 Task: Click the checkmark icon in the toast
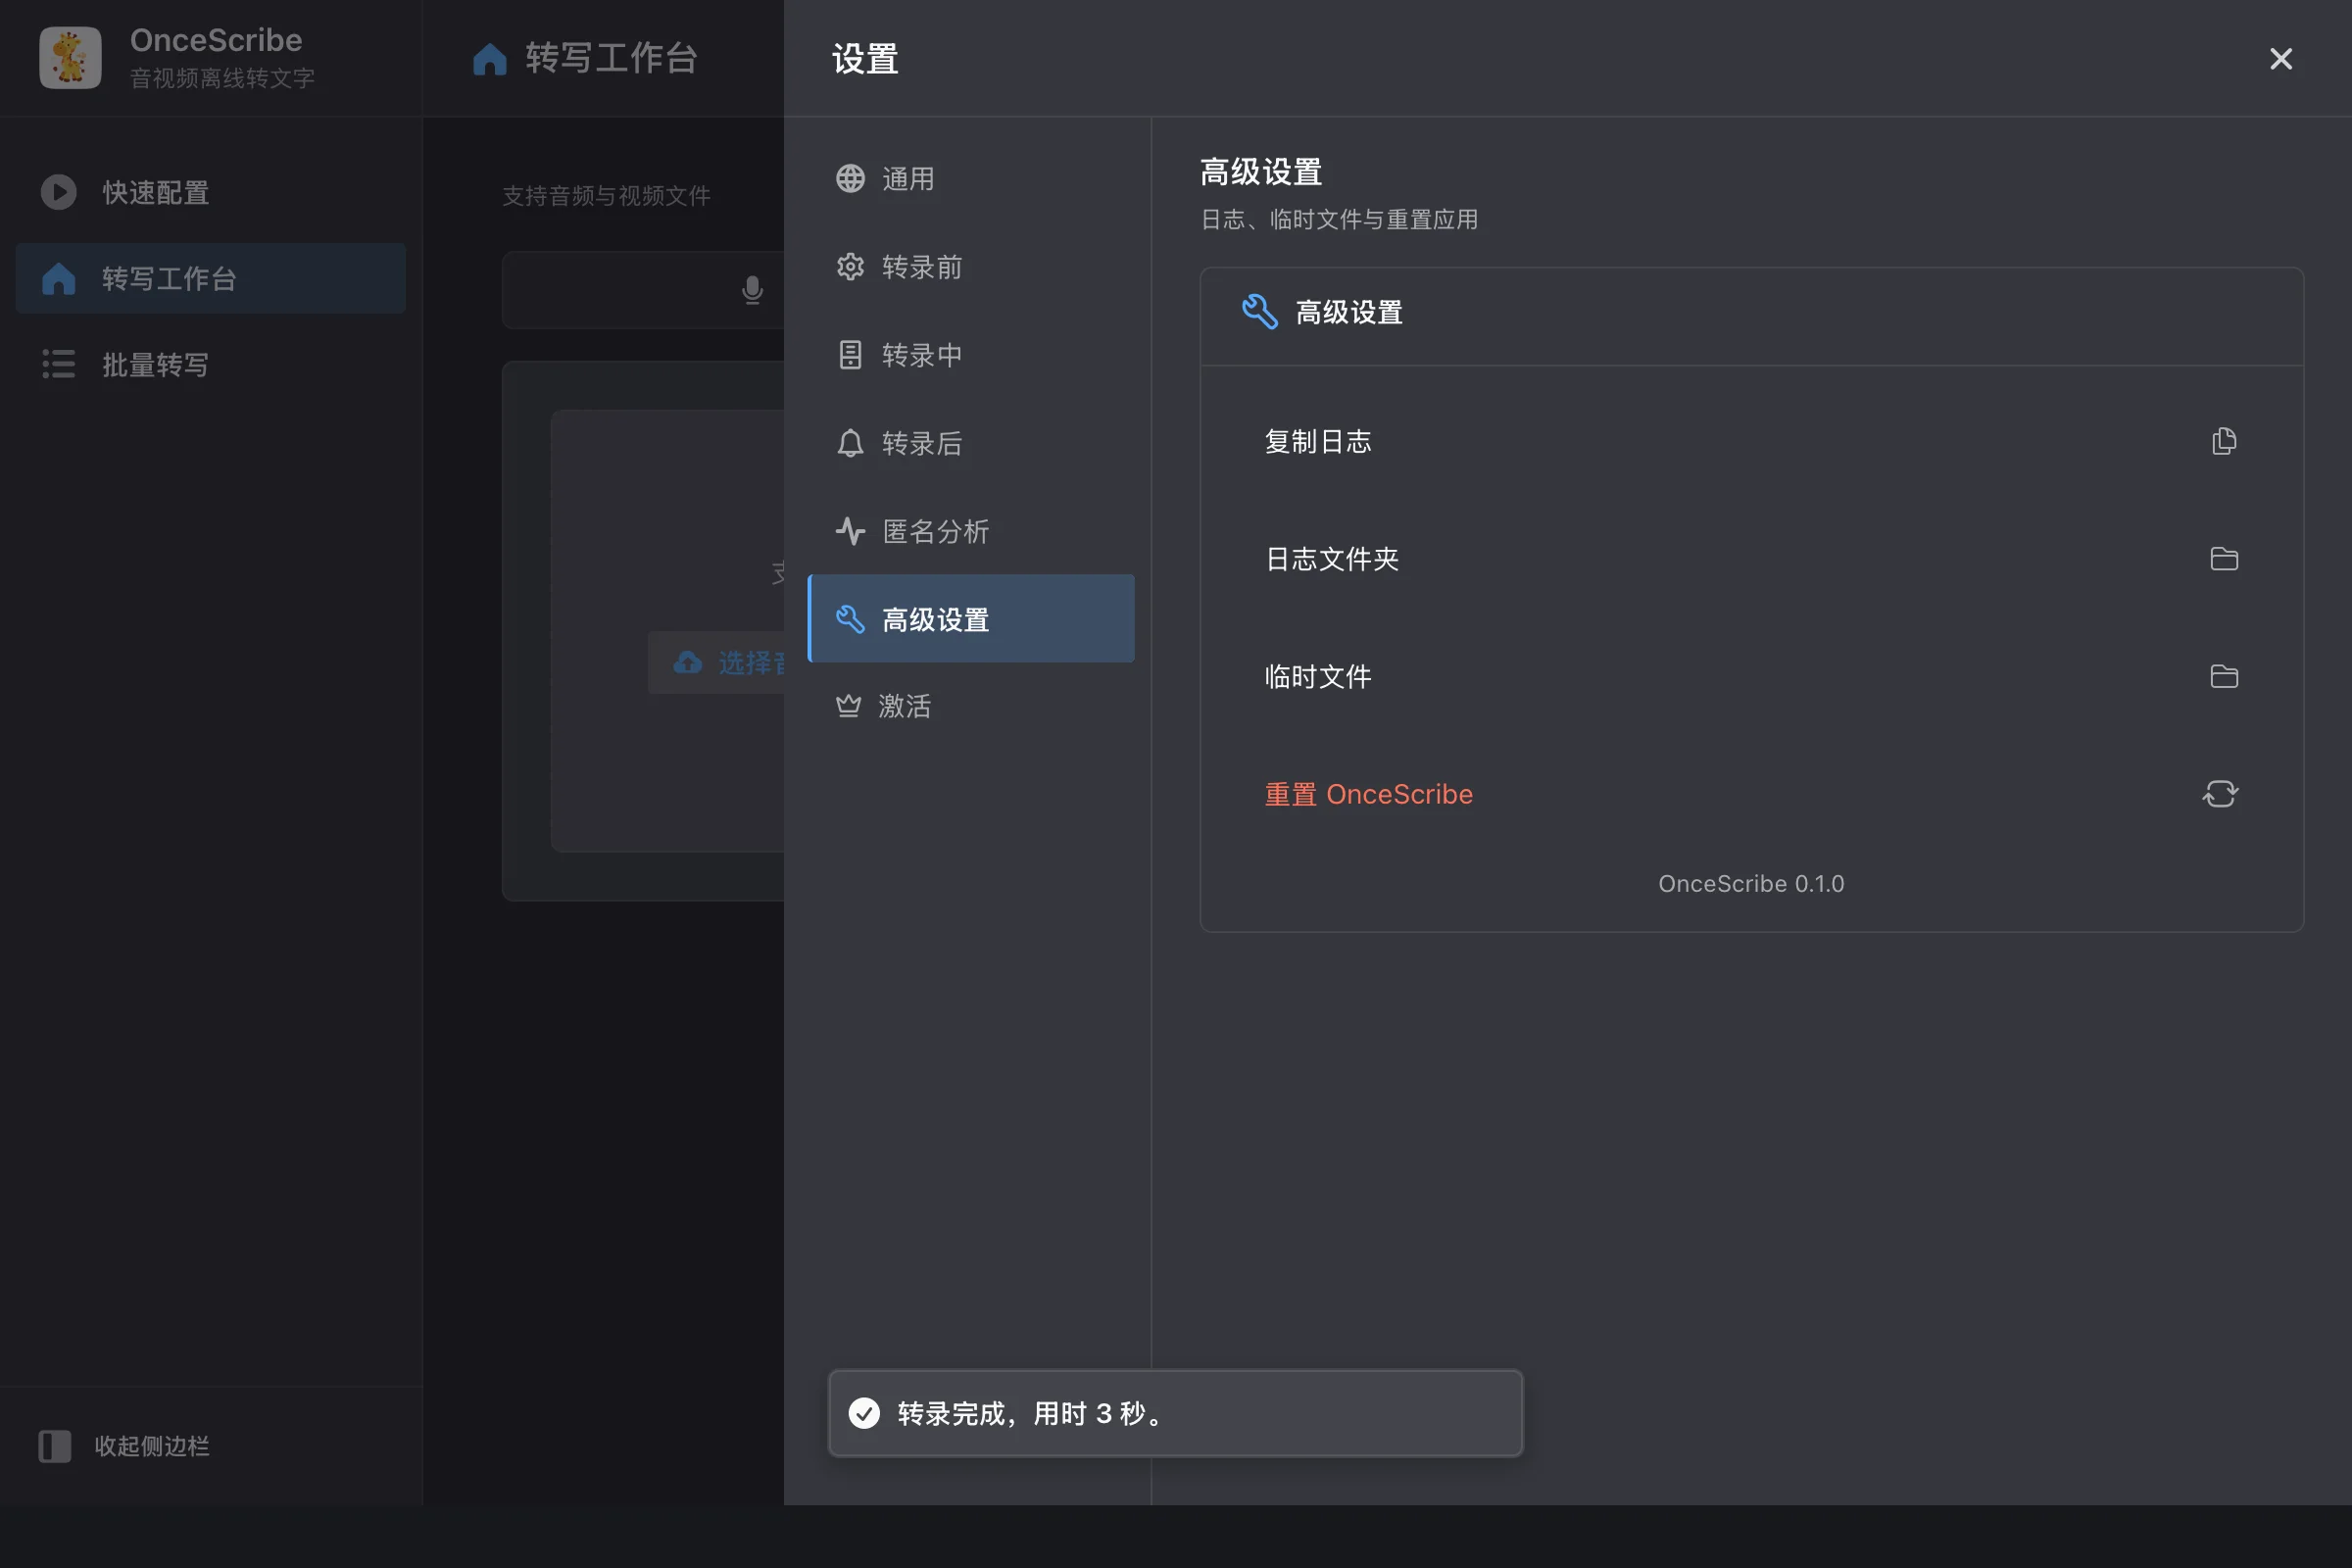pyautogui.click(x=864, y=1413)
